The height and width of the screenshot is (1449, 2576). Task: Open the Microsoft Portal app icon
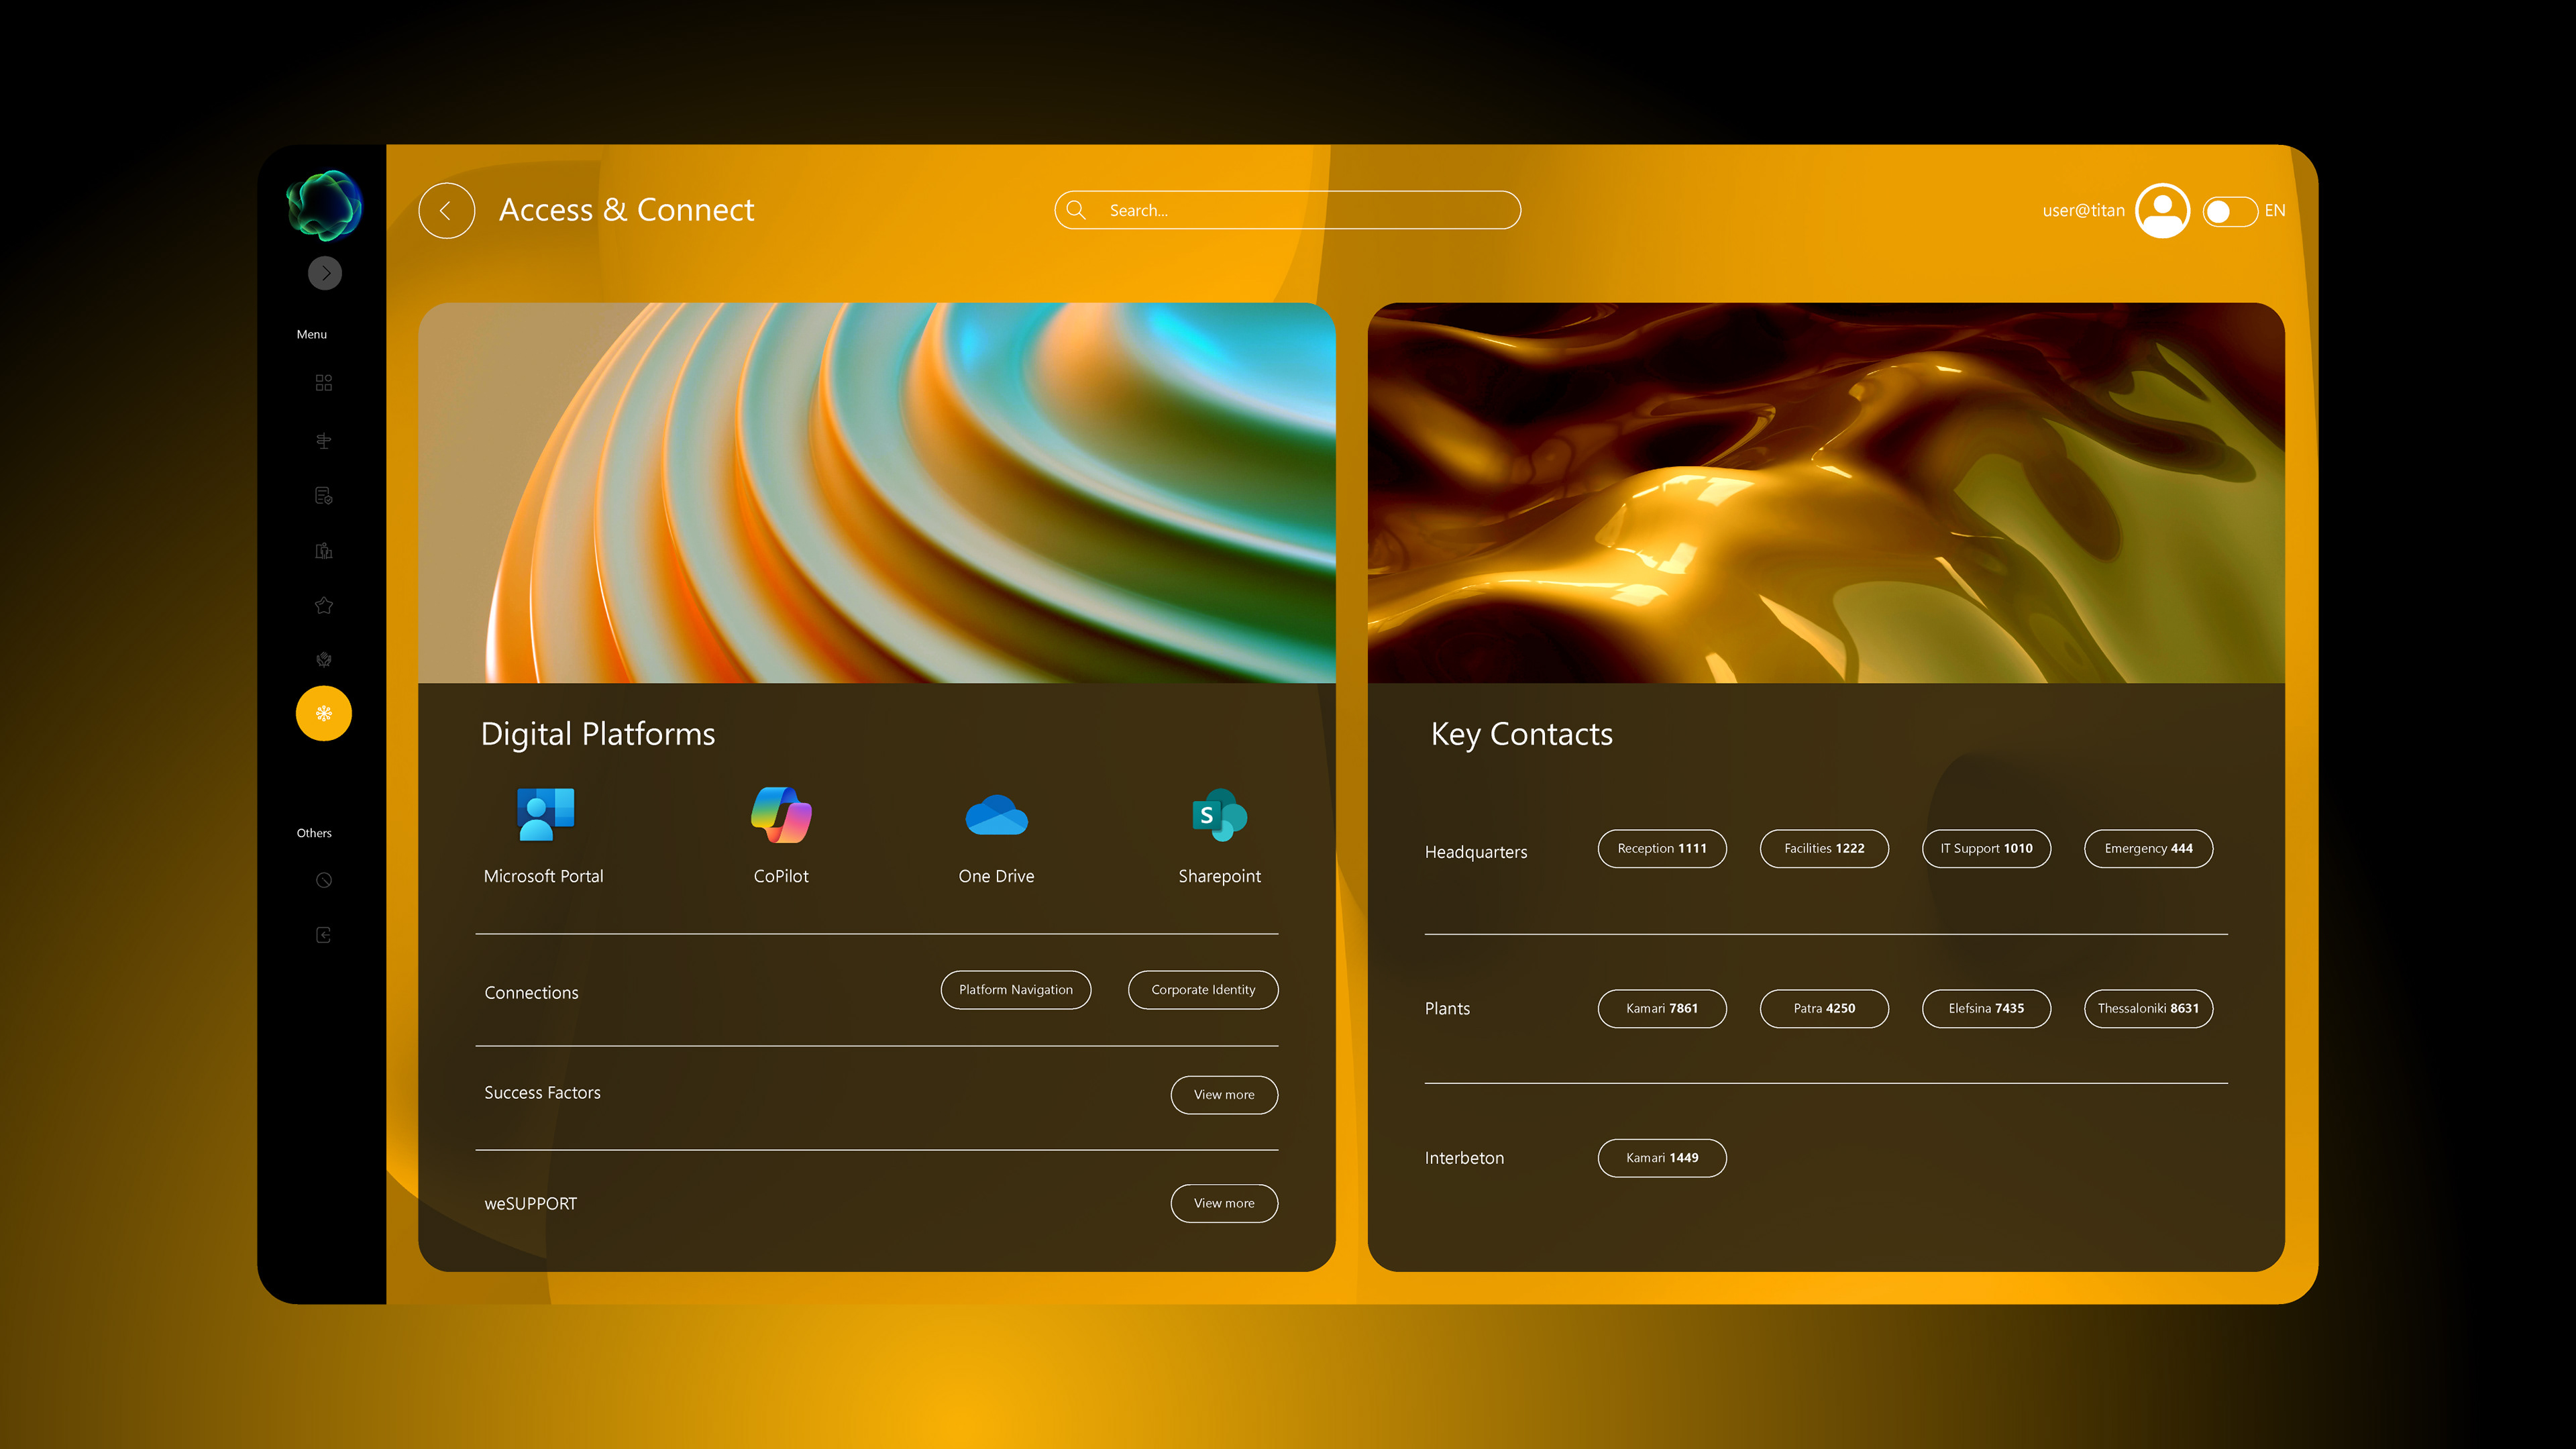tap(545, 815)
